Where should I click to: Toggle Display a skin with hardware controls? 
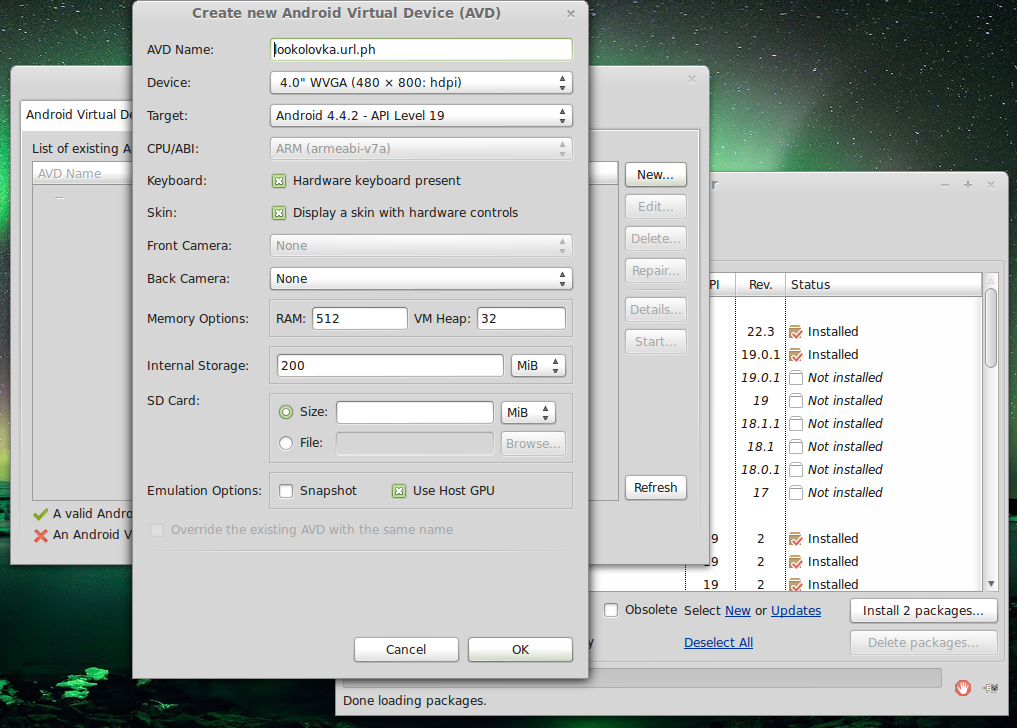tap(279, 213)
